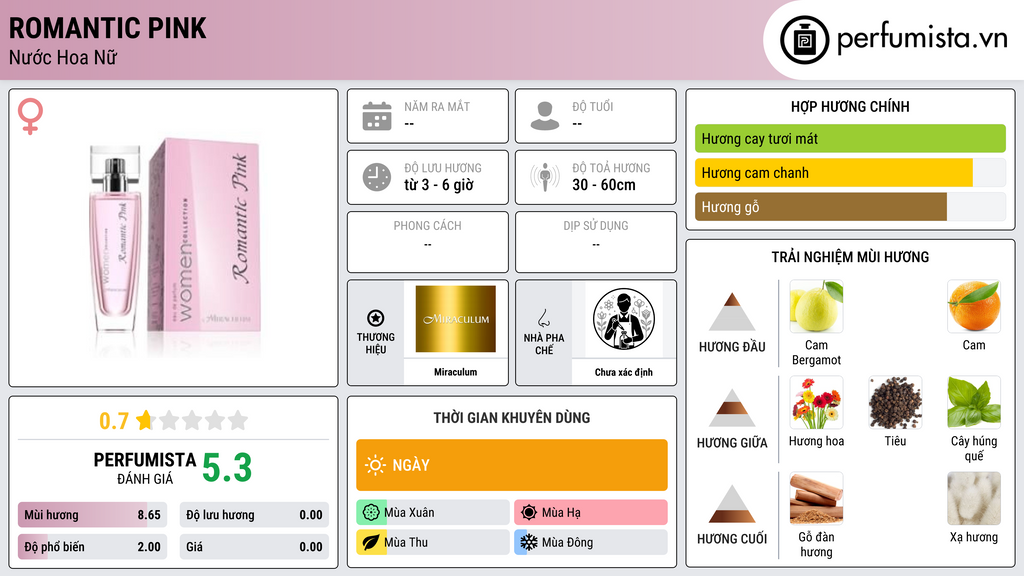Click the Chưa xác định perfumer caption
Viewport: 1024px width, 576px height.
624,372
